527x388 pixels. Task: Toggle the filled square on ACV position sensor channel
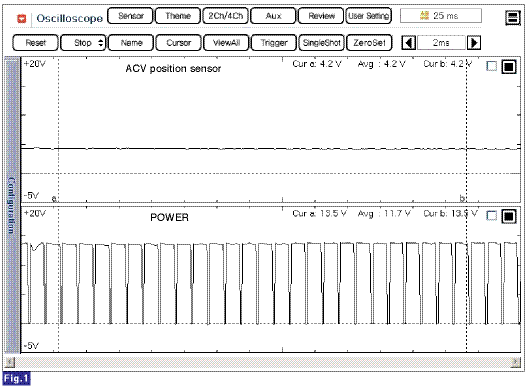509,67
